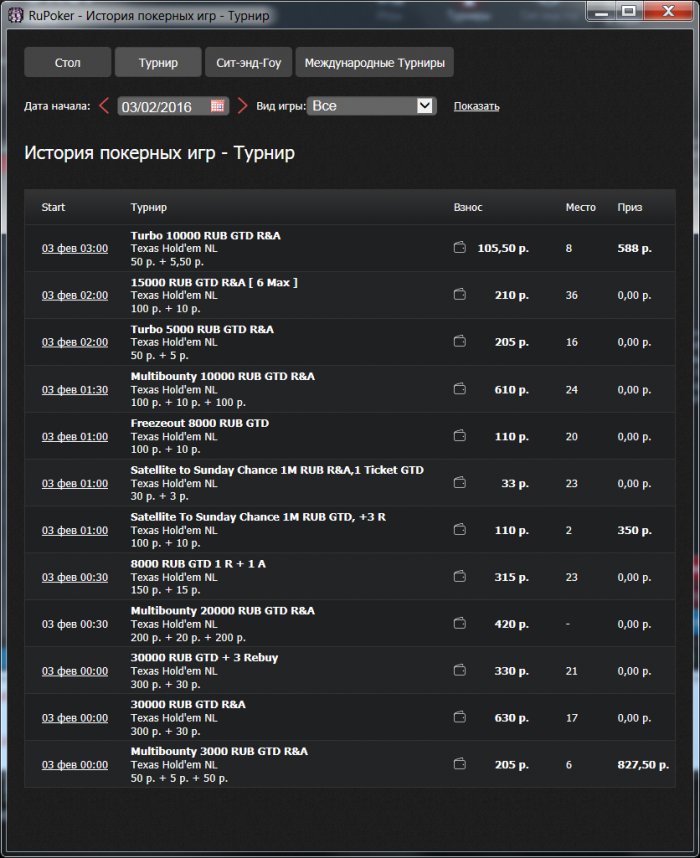Image resolution: width=700 pixels, height=858 pixels.
Task: Go to previous date with the left red arrow
Action: click(104, 106)
